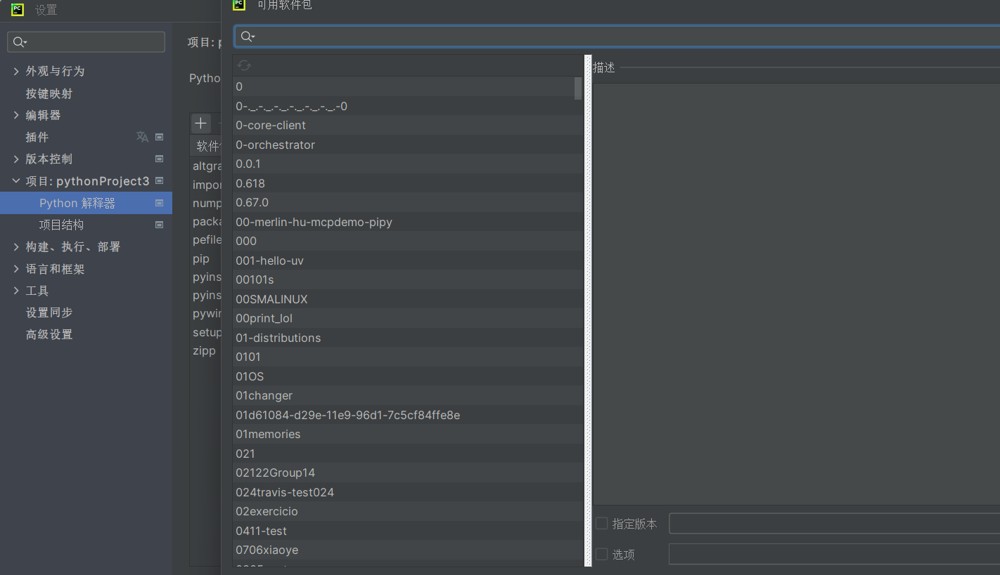Click the project-level icon beside 版本控制
The width and height of the screenshot is (1000, 575).
tap(159, 159)
